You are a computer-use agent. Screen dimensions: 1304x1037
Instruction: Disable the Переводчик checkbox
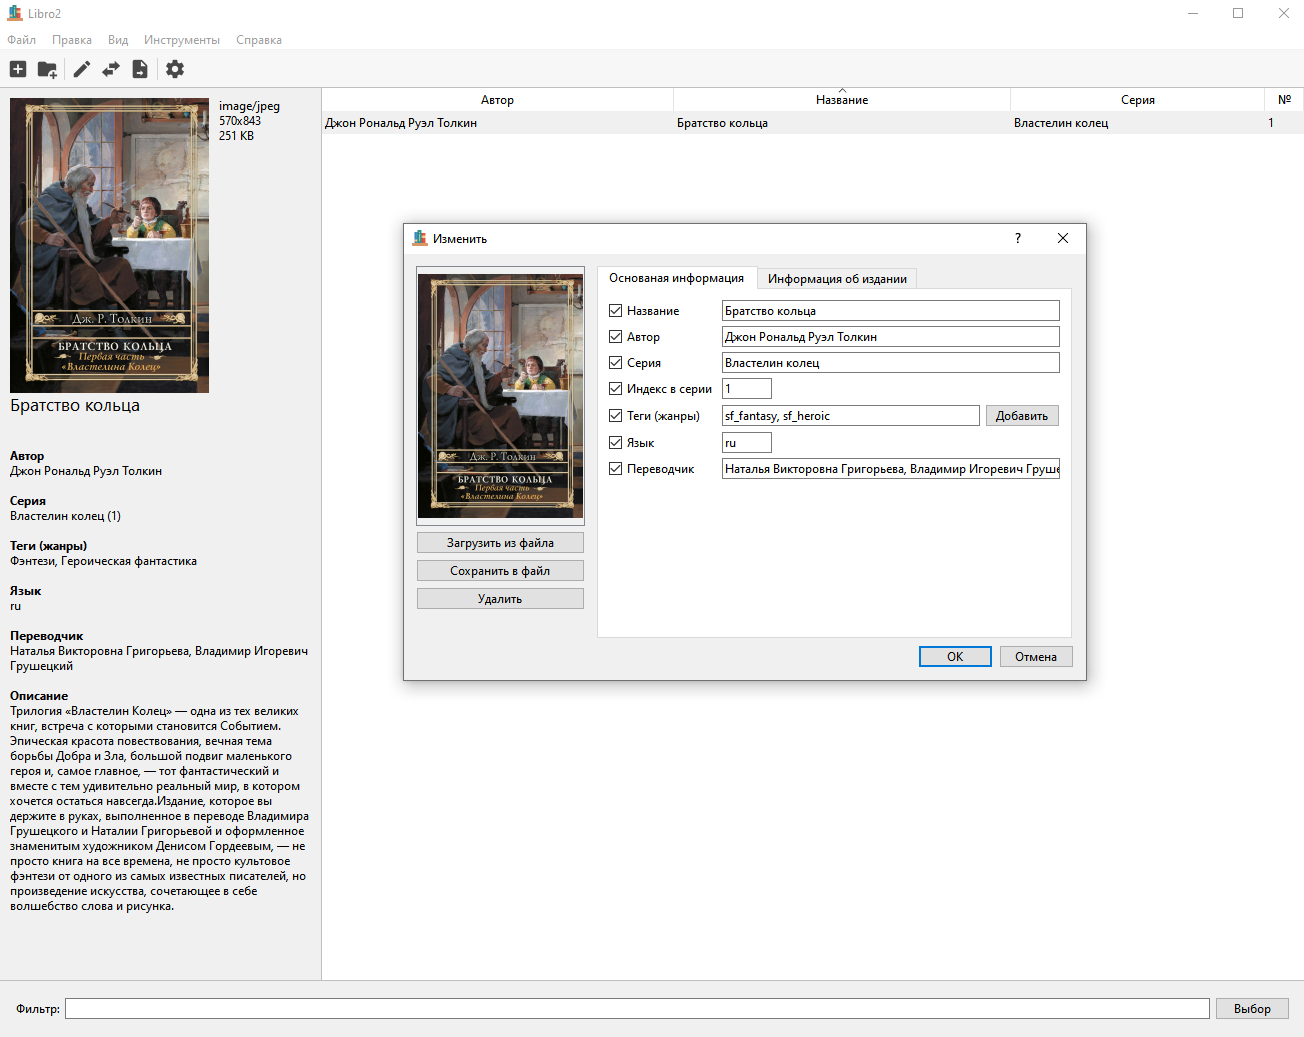pyautogui.click(x=616, y=469)
